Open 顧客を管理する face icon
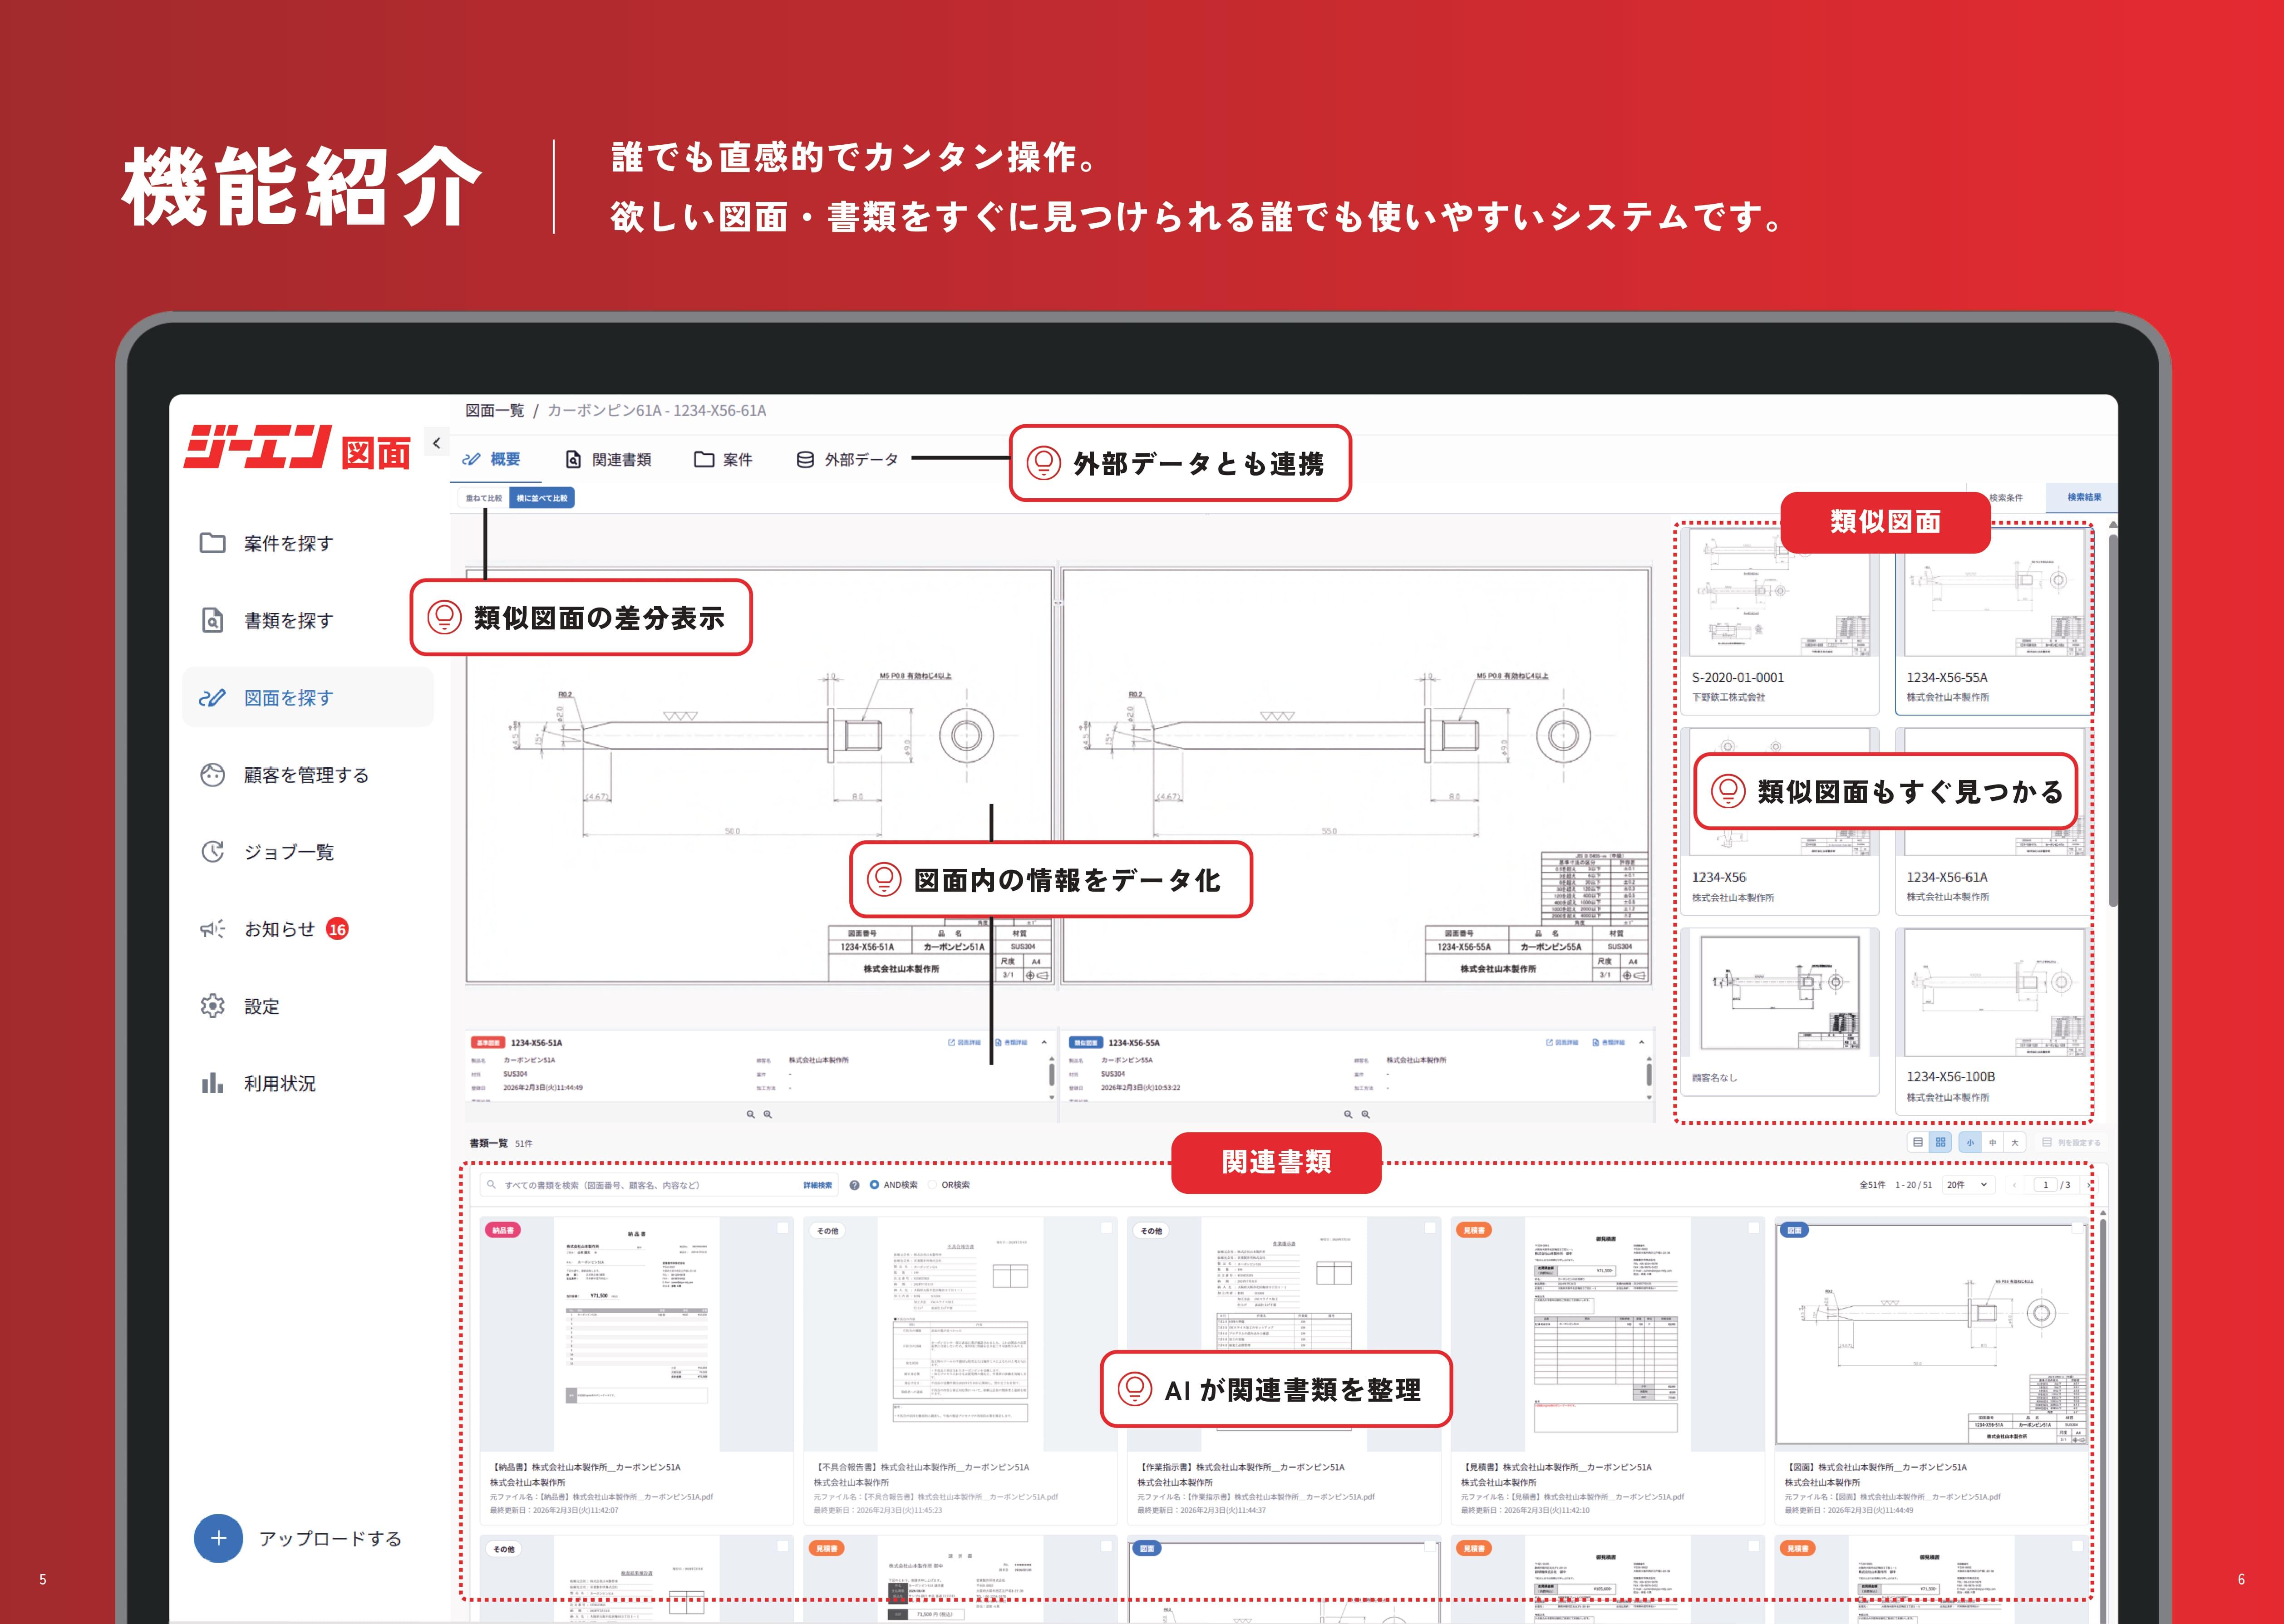Screen dimensions: 2284x1624 (212, 775)
